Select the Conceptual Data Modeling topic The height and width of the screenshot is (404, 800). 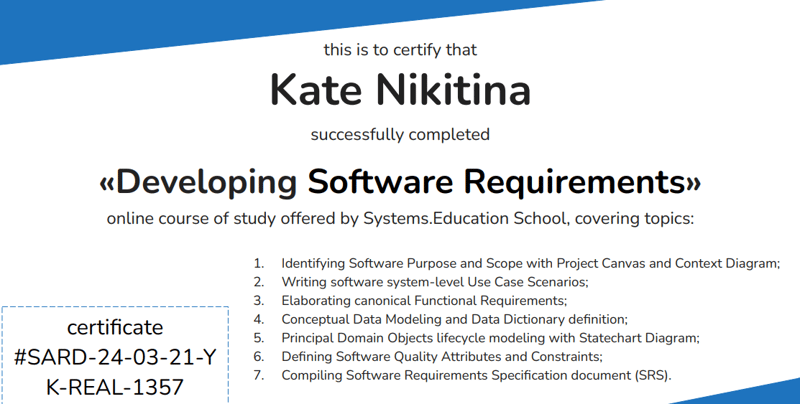[x=454, y=319]
